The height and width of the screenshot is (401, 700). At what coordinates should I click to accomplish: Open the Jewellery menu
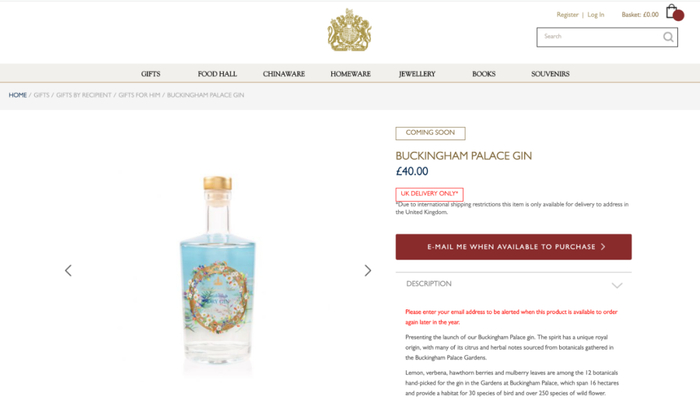tap(417, 74)
